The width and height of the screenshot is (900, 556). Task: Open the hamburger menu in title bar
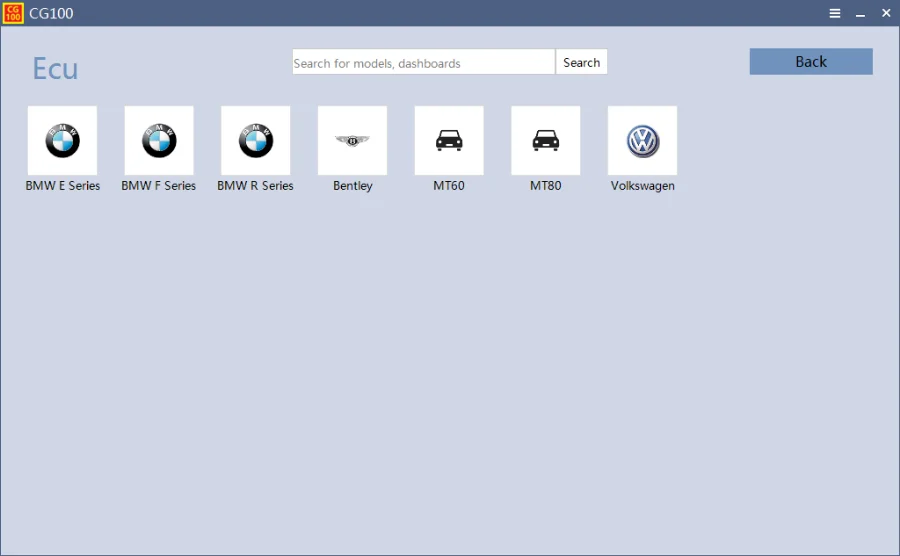835,13
